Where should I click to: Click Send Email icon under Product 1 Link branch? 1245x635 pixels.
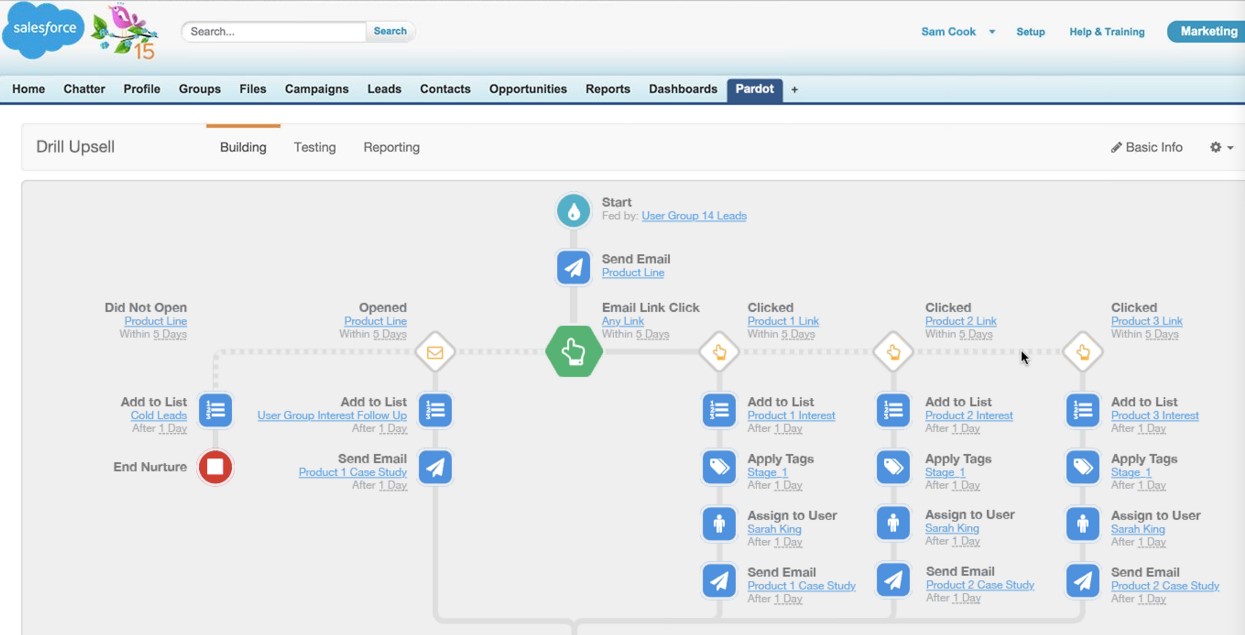pos(719,581)
